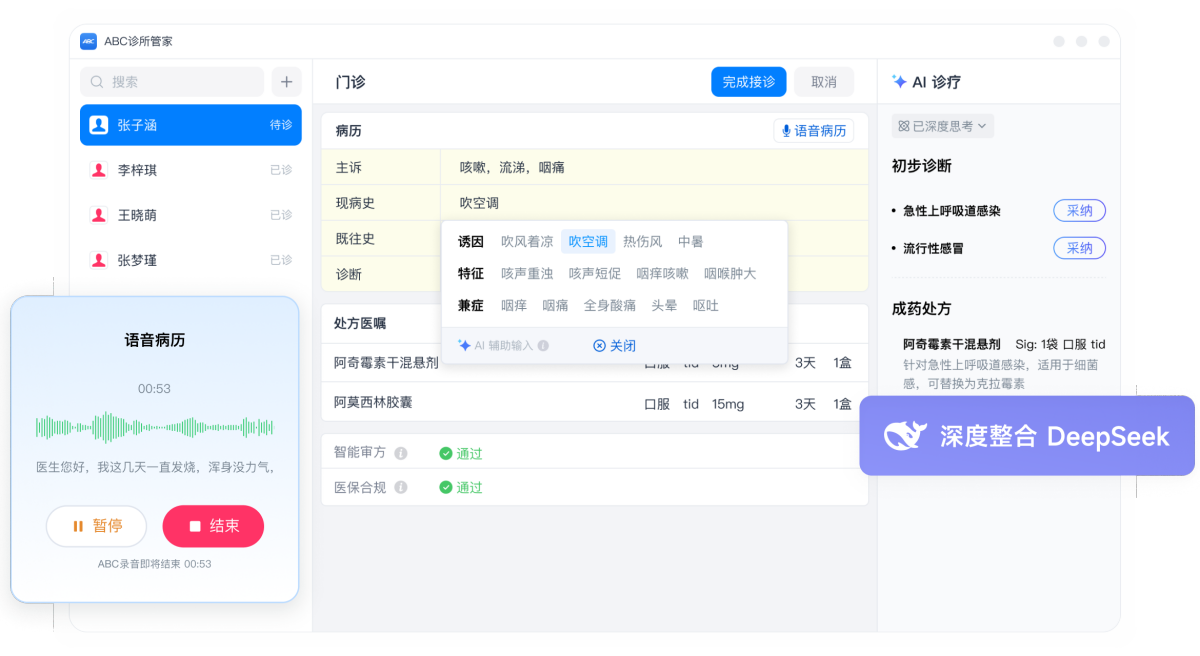Click the patient search field
This screenshot has height=656, width=1200.
[x=172, y=82]
